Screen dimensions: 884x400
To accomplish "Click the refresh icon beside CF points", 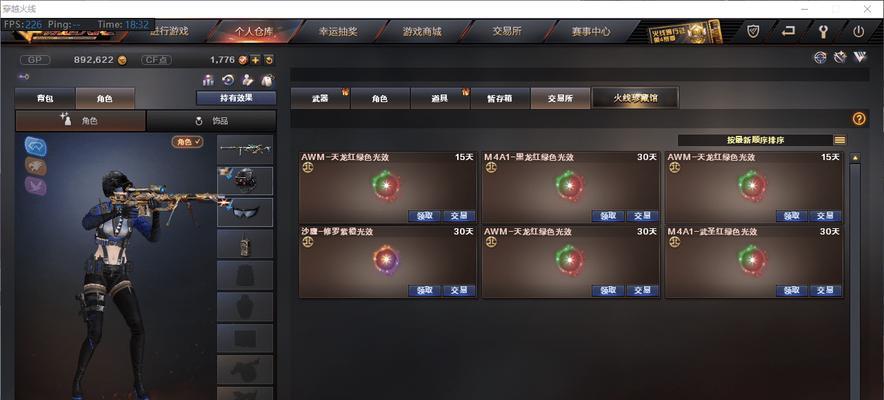I will coord(269,60).
